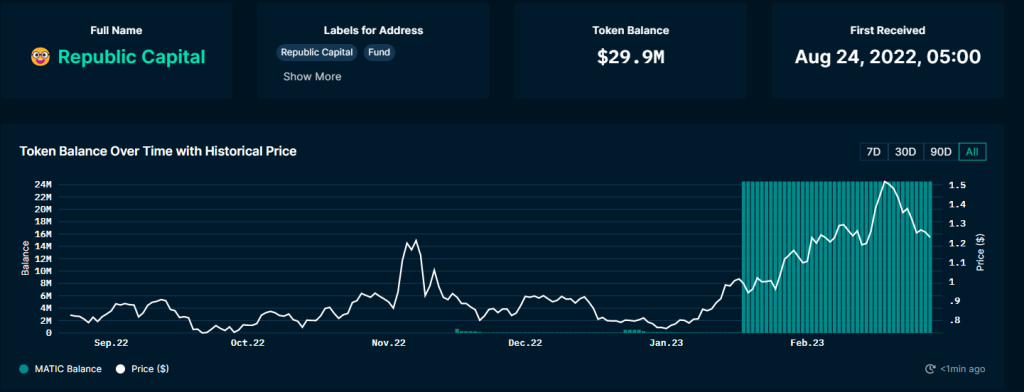
Task: Click the Republic Capital label tag
Action: pos(317,52)
